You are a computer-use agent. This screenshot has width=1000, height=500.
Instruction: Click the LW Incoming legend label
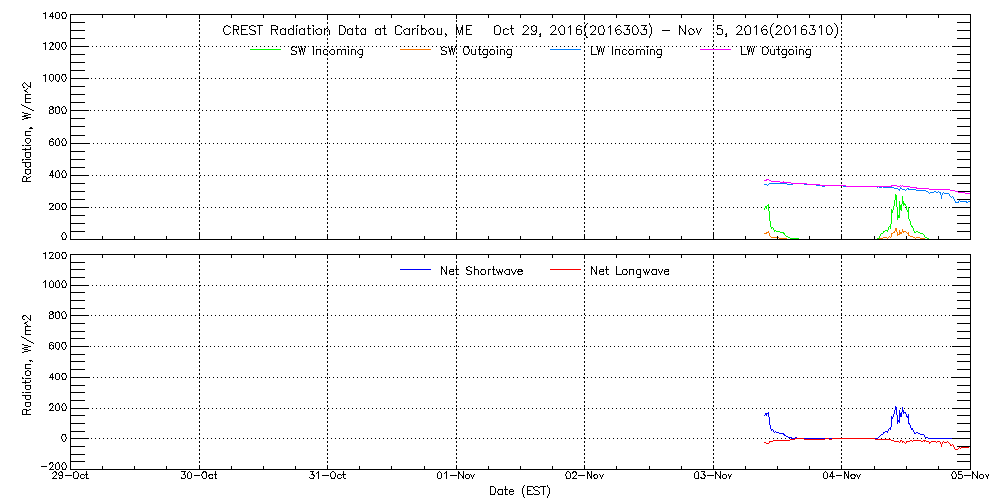click(626, 52)
